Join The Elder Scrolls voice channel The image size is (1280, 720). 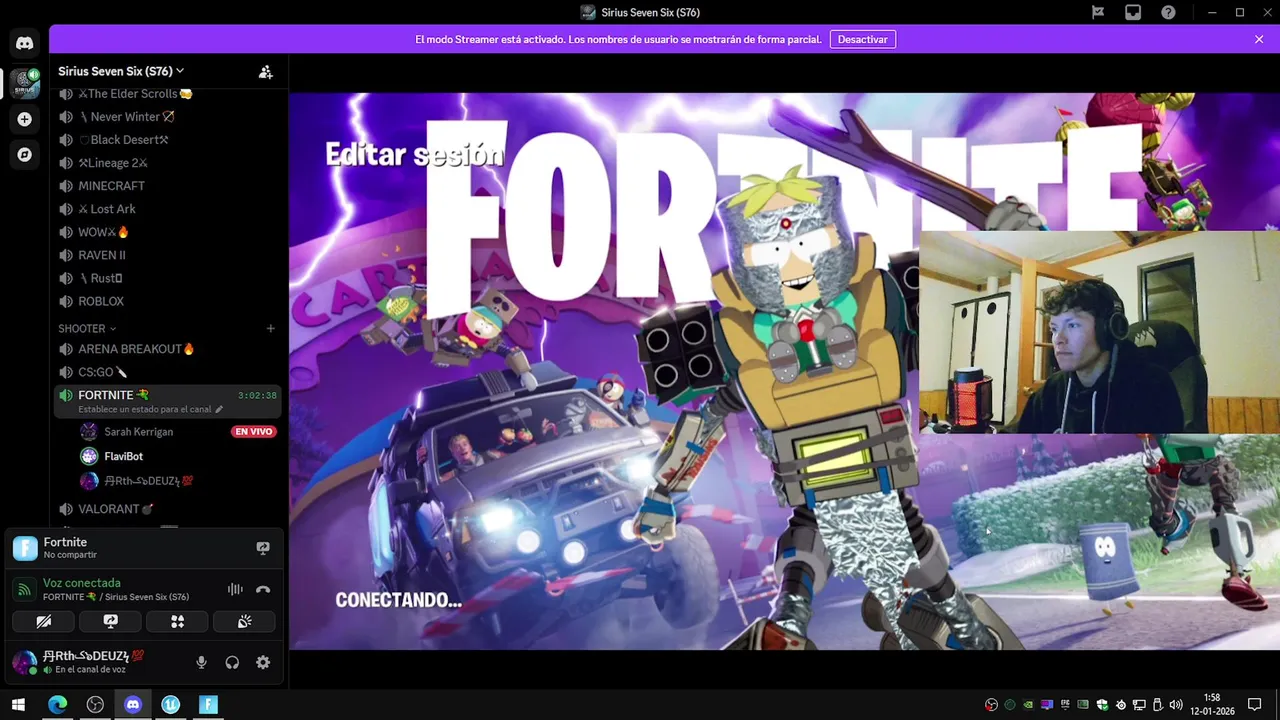click(167, 94)
